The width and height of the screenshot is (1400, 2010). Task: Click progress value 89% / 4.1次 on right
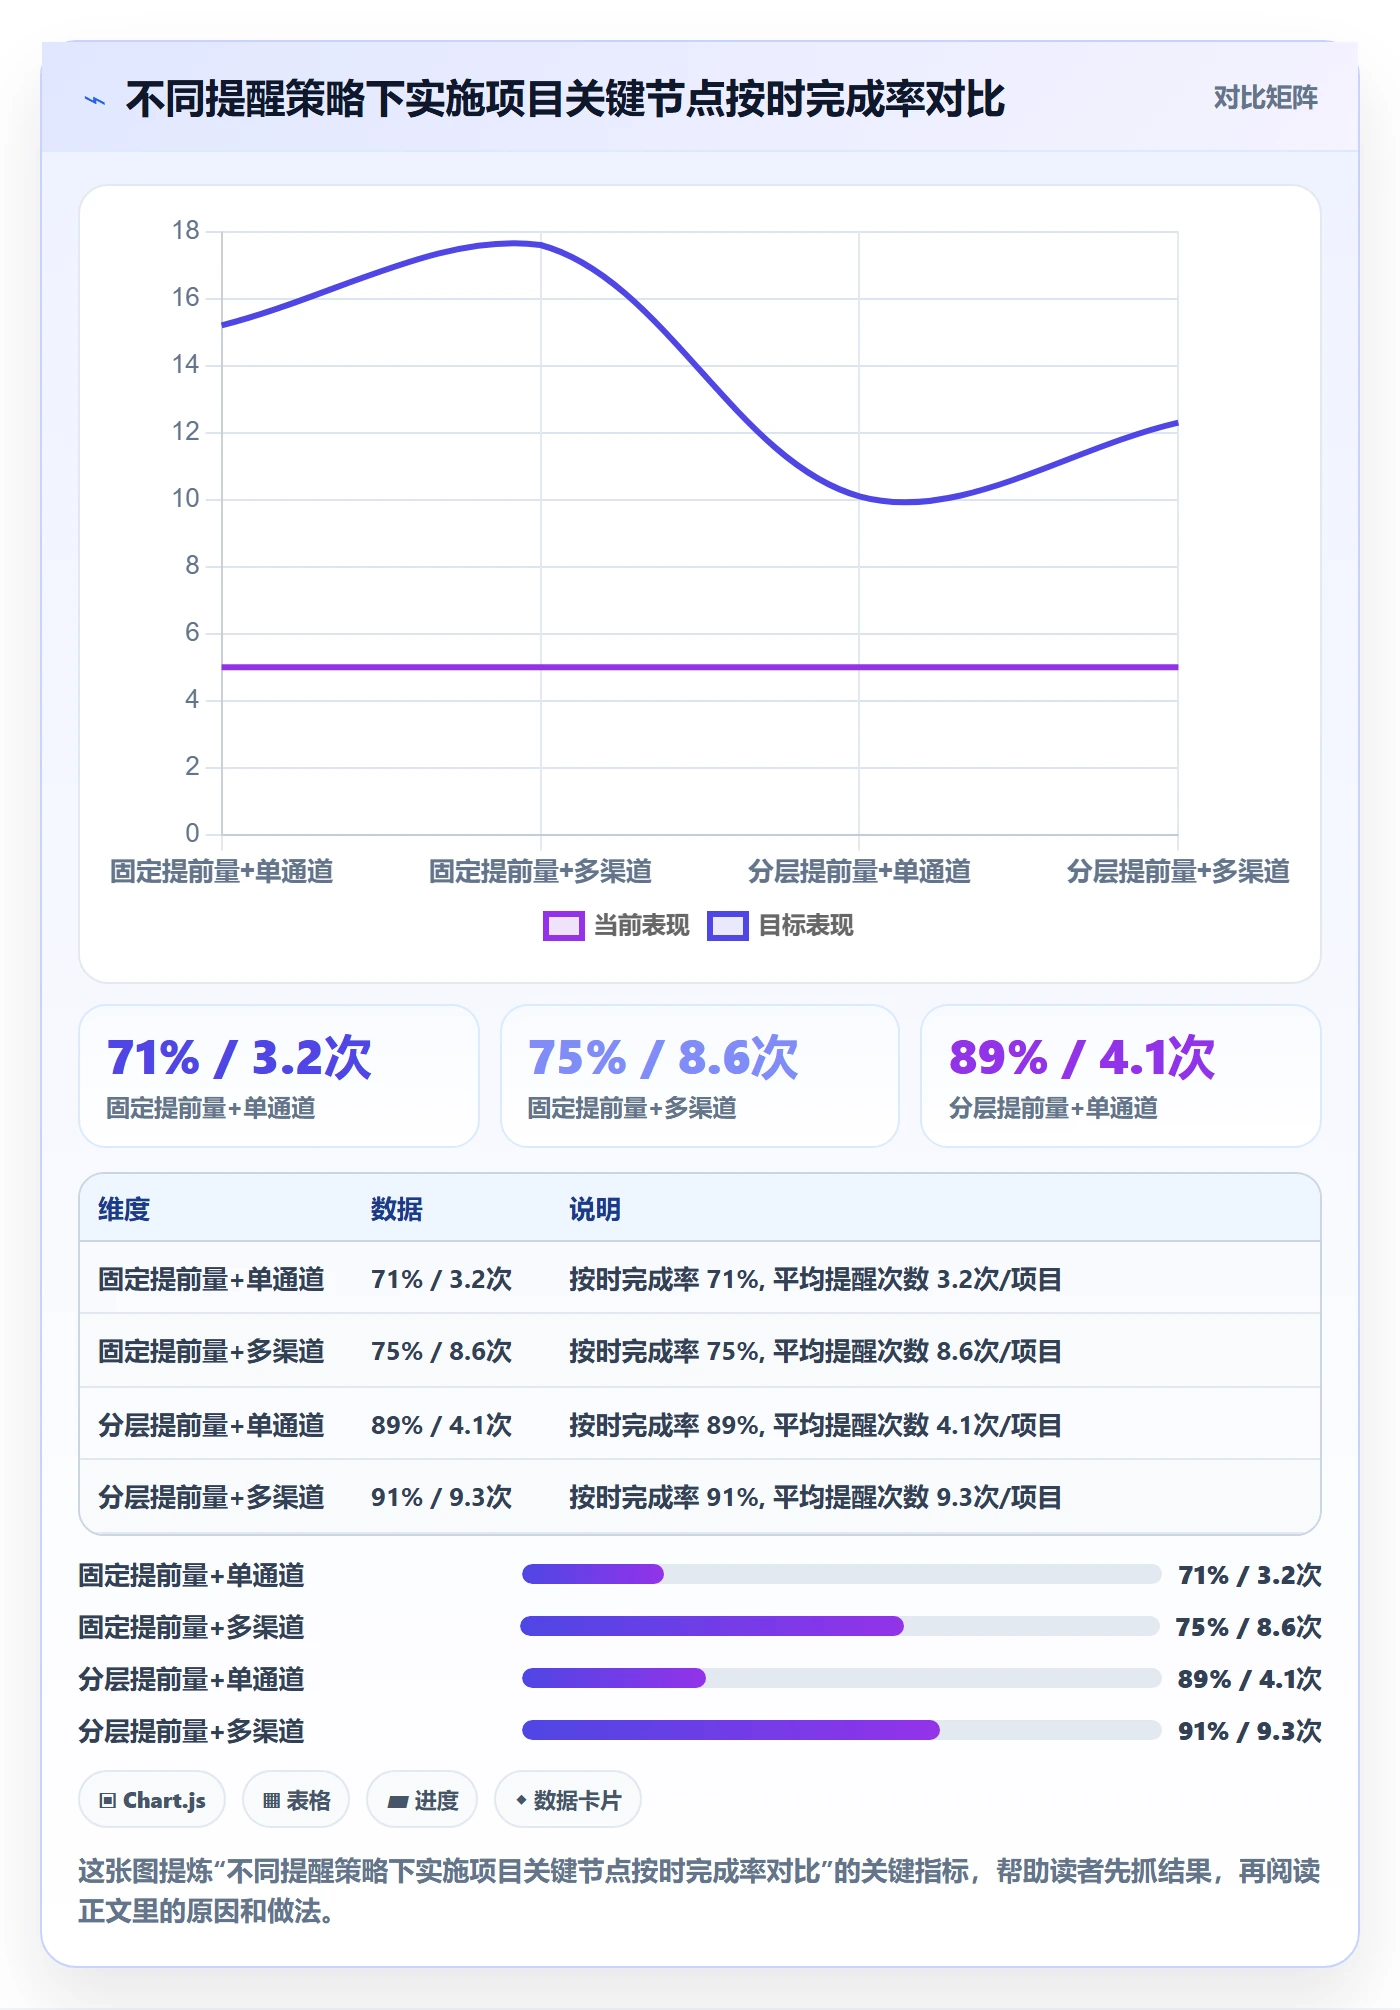[x=1249, y=1678]
